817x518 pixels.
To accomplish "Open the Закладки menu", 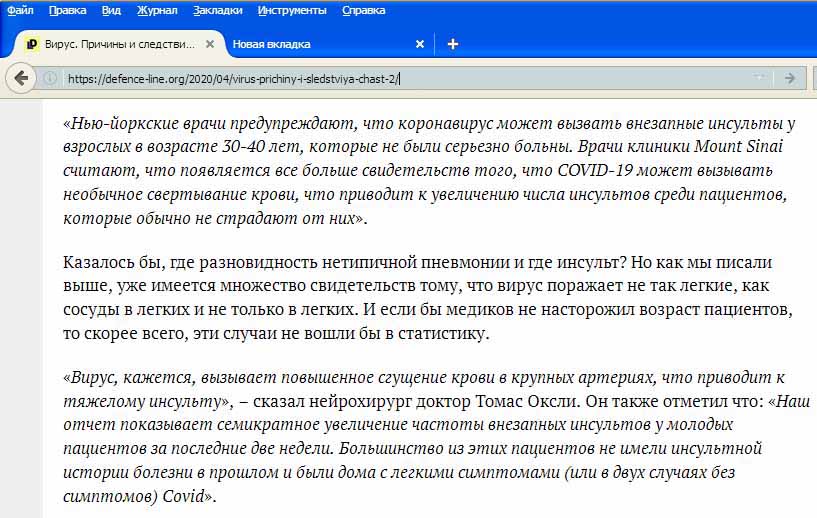I will click(217, 10).
